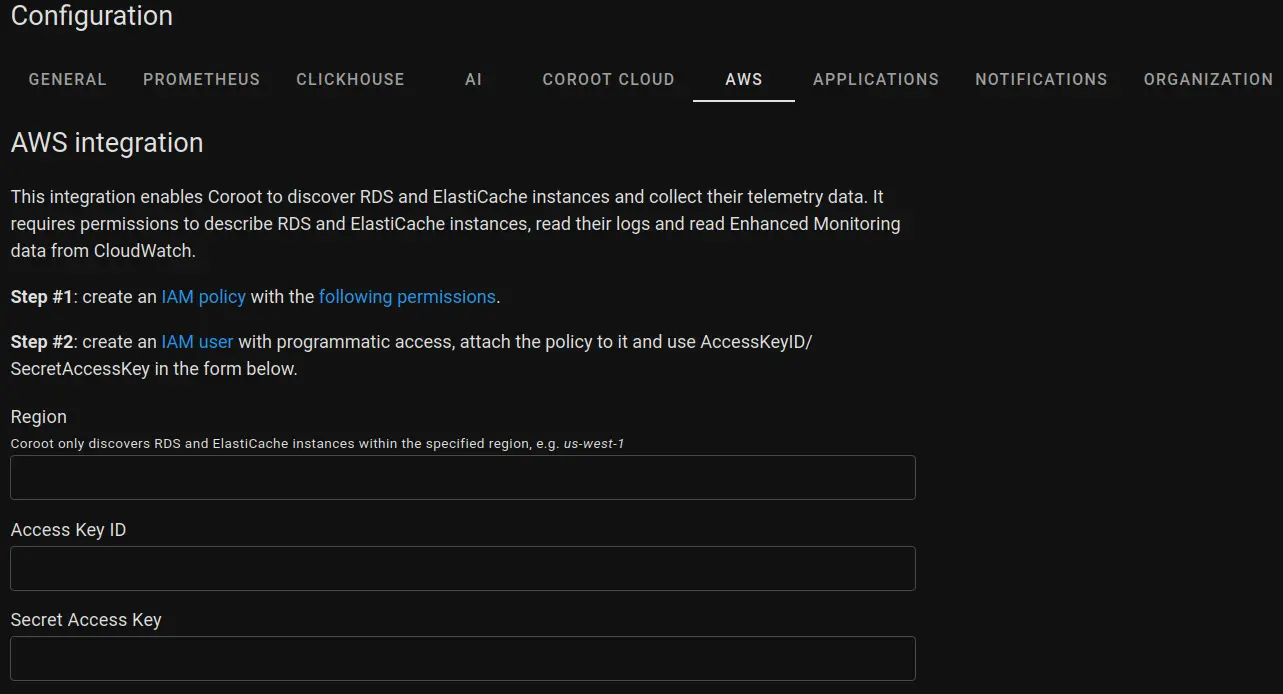Go to the Coroot Cloud tab

608,79
